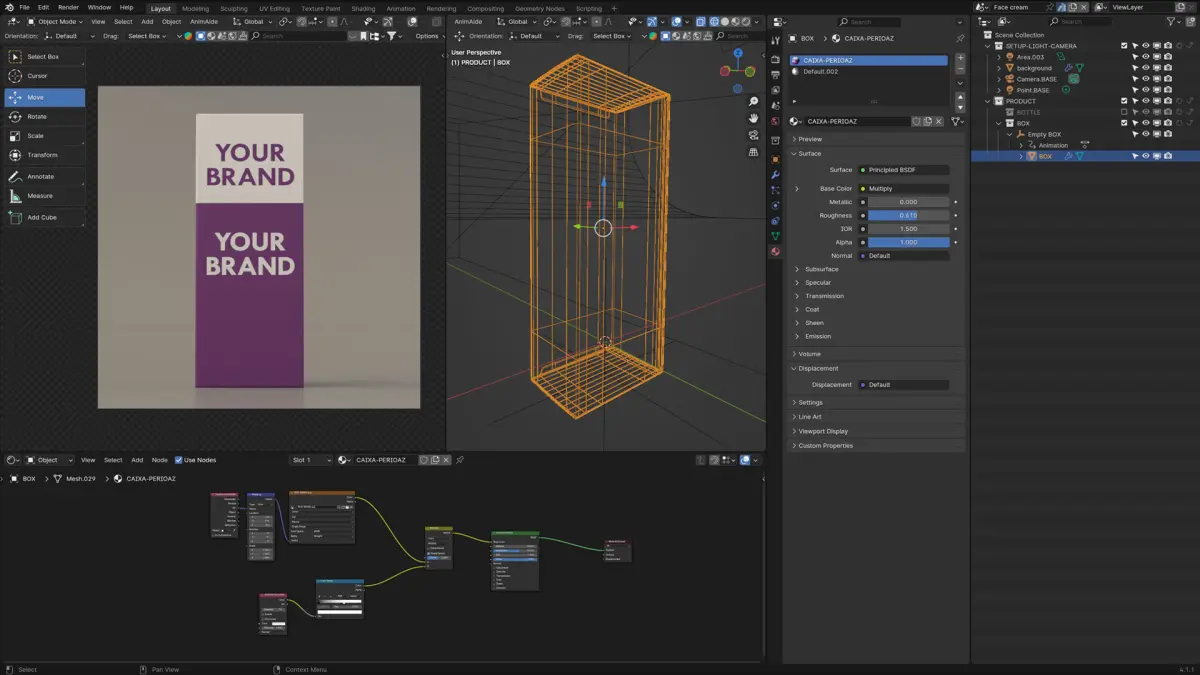This screenshot has width=1200, height=675.
Task: Expand the Emission section
Action: 818,336
